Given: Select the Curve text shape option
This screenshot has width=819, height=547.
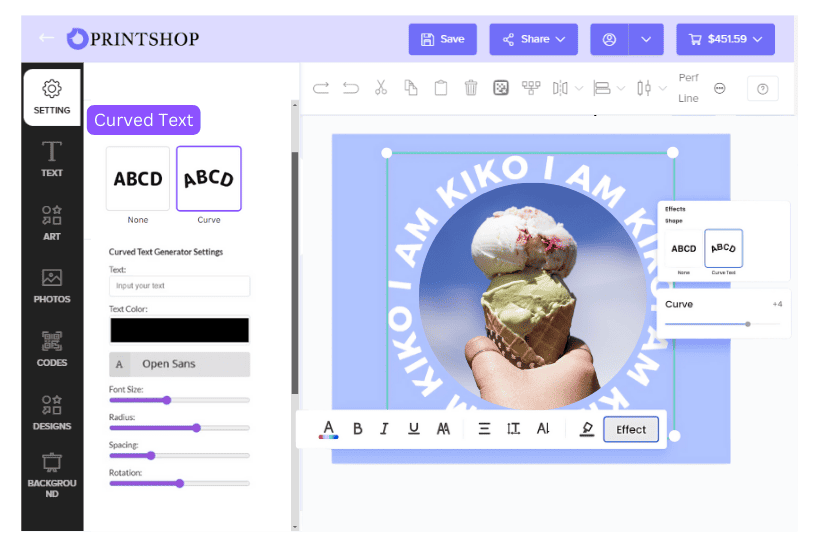Looking at the screenshot, I should click(x=209, y=179).
